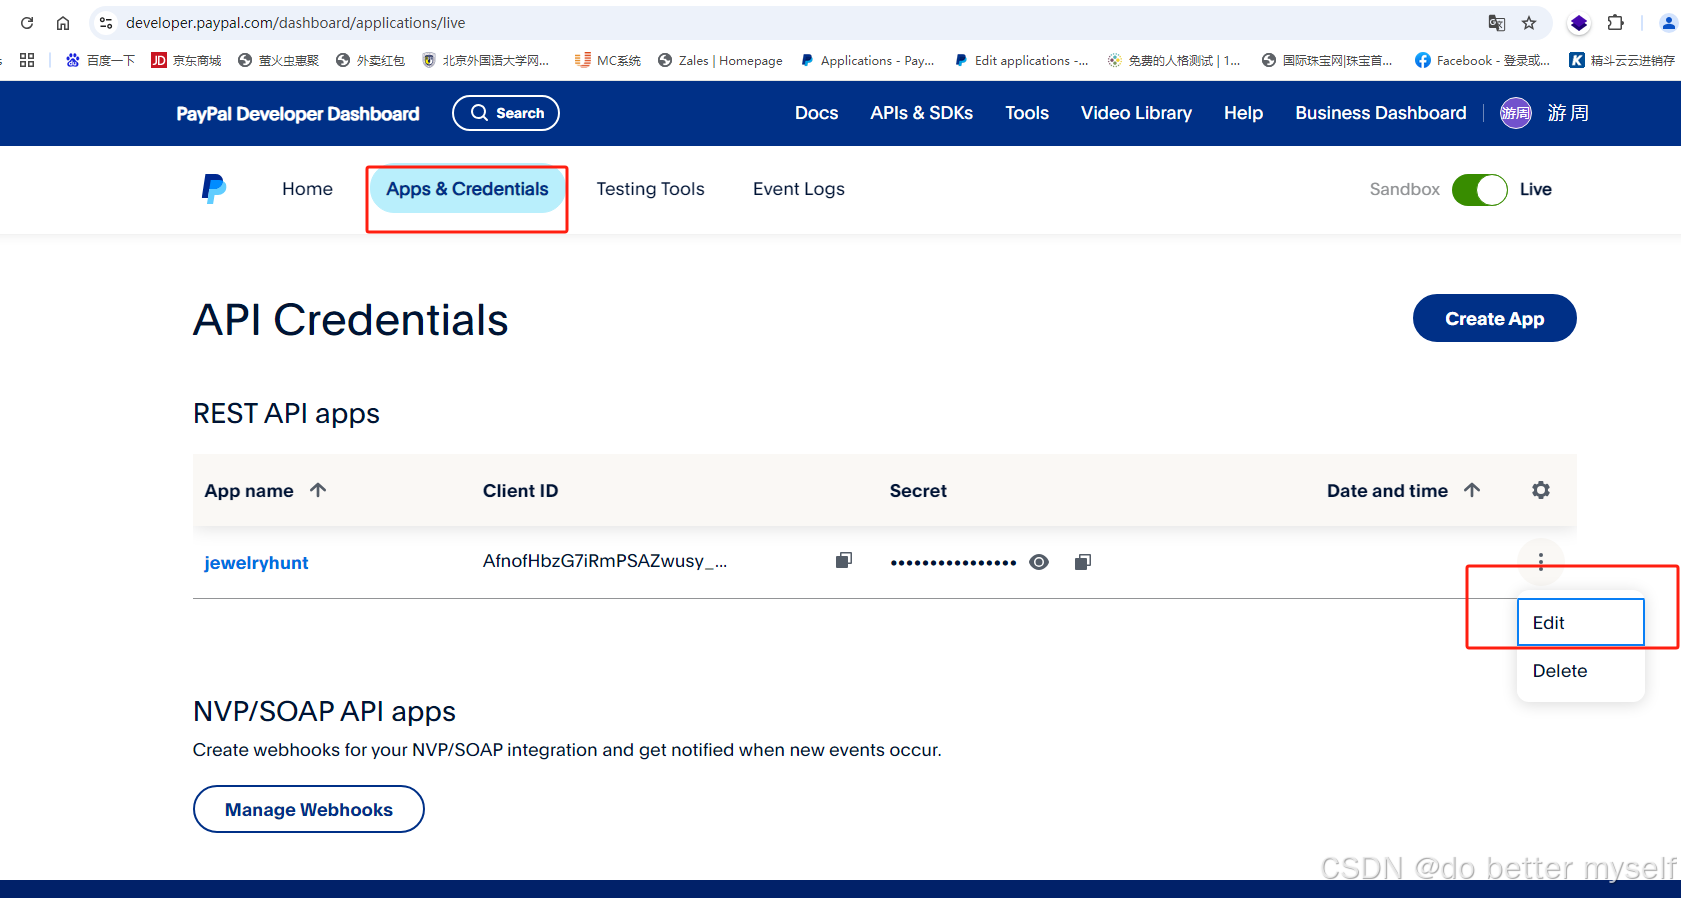Select the Apps & Credentials tab

(467, 189)
